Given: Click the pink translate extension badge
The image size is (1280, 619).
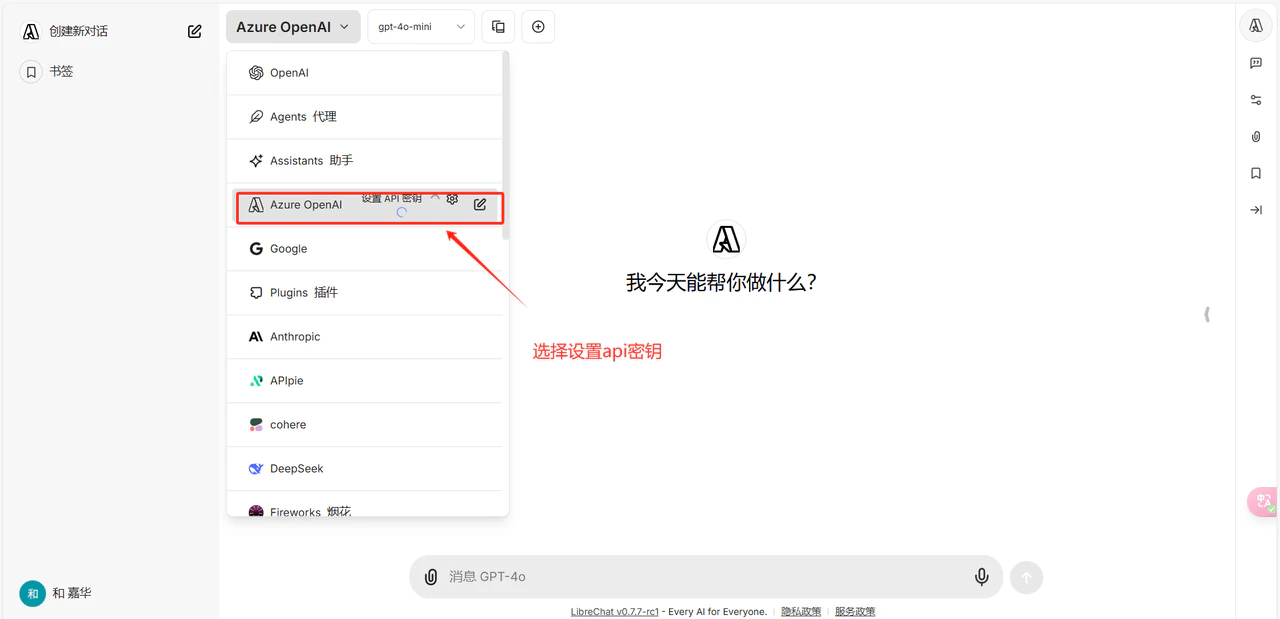Looking at the screenshot, I should (1263, 502).
